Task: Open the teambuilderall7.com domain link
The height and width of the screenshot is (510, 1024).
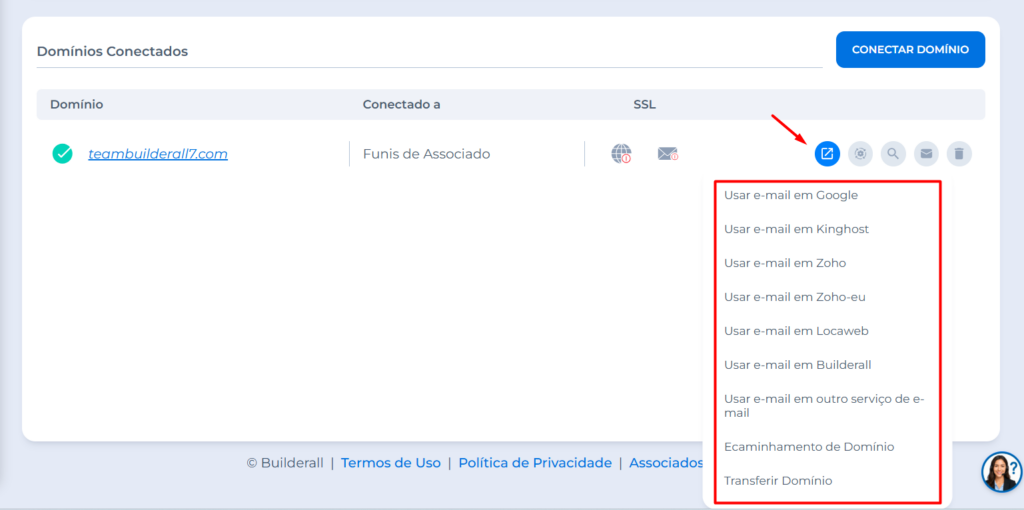Action: coord(158,154)
